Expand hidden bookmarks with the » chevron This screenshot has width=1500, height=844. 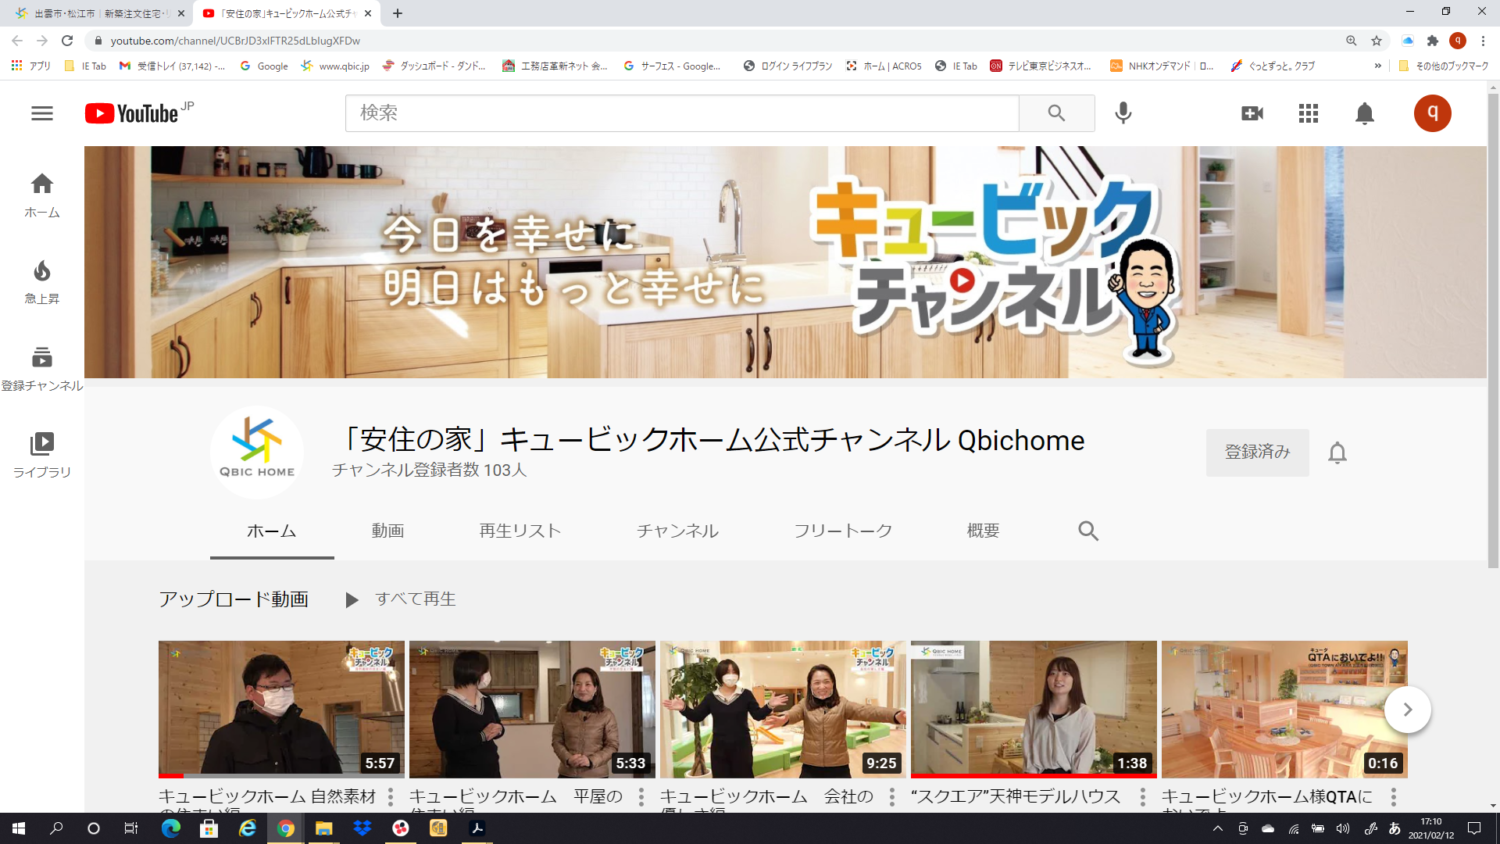coord(1378,66)
